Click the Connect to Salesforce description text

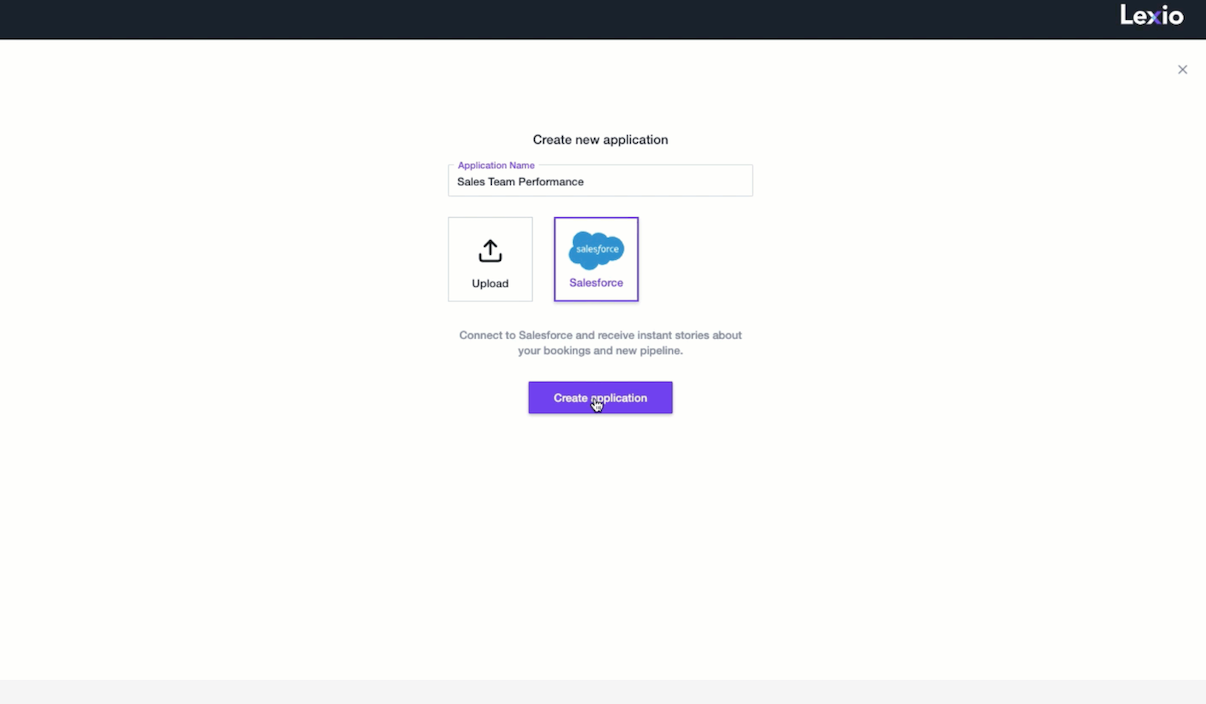pos(600,343)
